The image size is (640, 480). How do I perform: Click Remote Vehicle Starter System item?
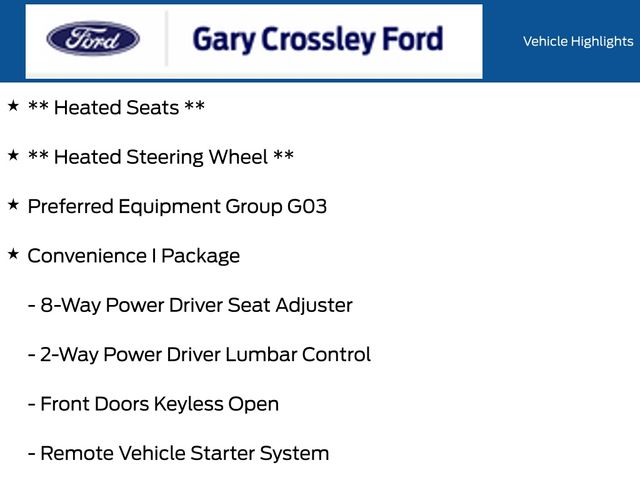pos(184,453)
